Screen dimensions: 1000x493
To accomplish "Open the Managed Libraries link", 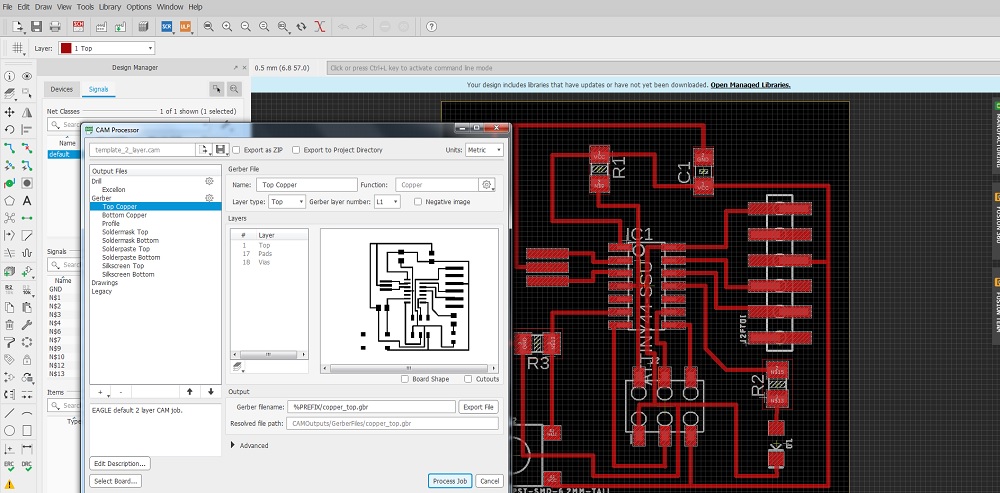I will point(750,85).
